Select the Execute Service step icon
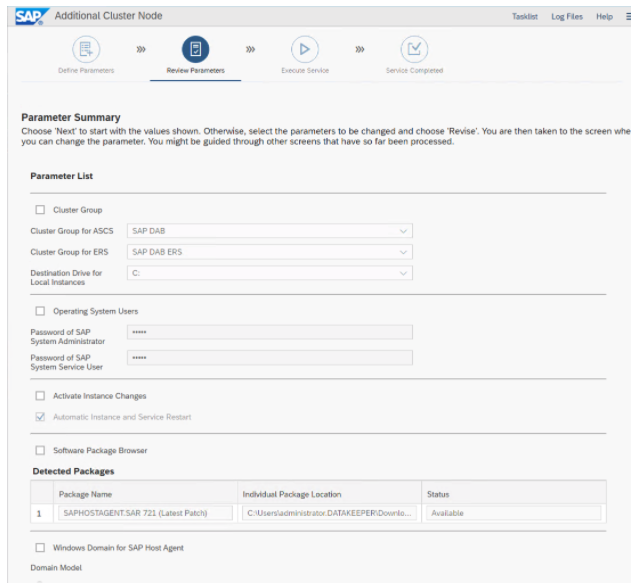 coord(304,49)
